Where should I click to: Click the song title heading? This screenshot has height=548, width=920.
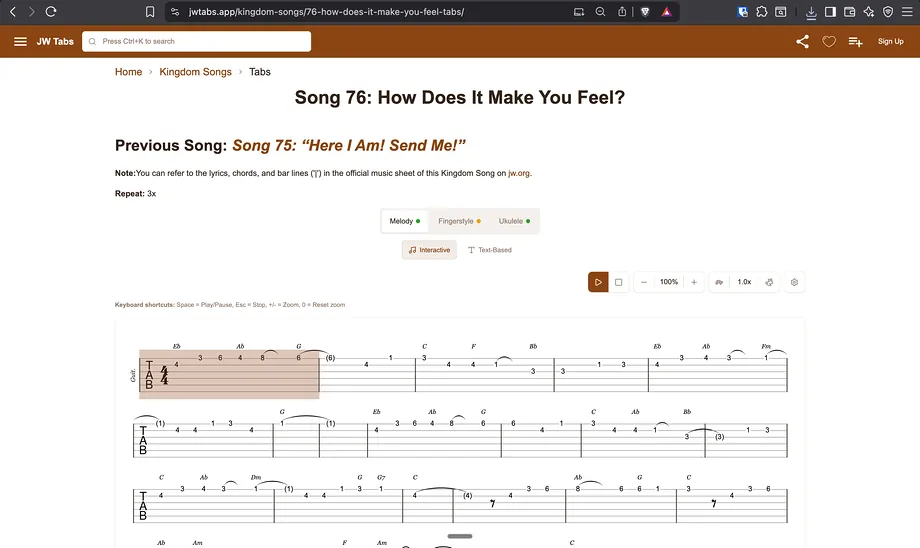tap(460, 97)
